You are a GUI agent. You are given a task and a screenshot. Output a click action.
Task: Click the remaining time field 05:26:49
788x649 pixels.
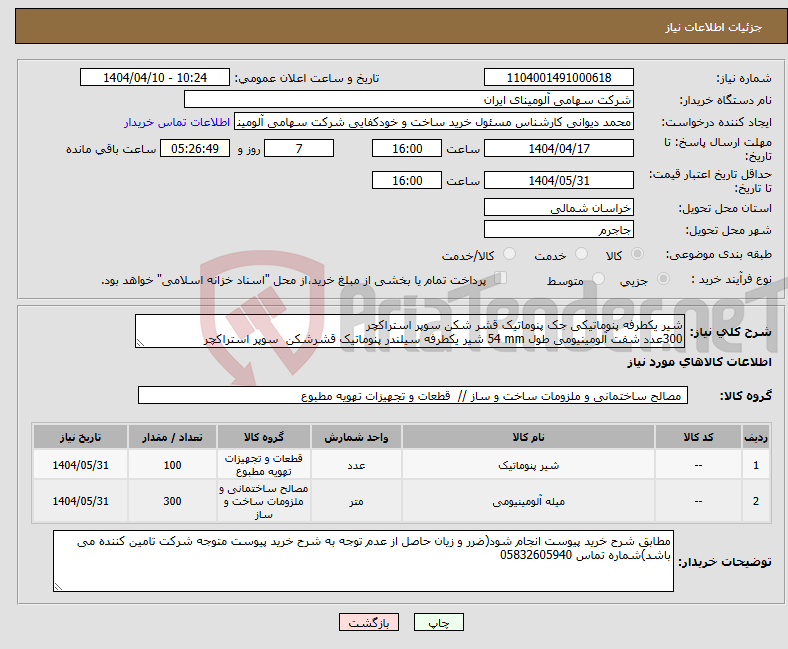(x=195, y=148)
